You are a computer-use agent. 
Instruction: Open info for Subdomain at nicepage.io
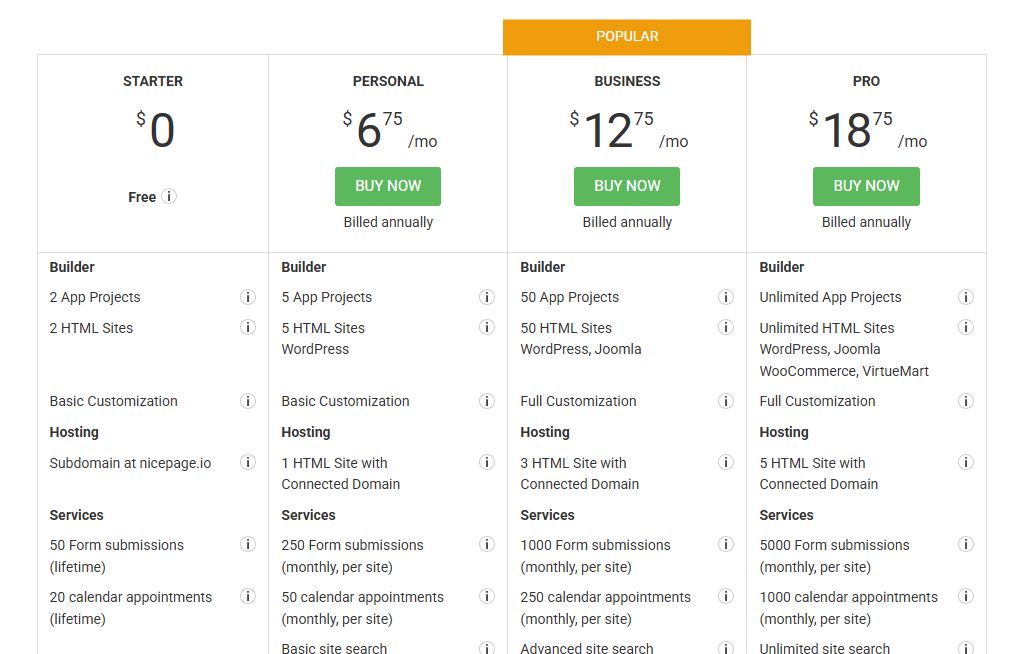[248, 462]
